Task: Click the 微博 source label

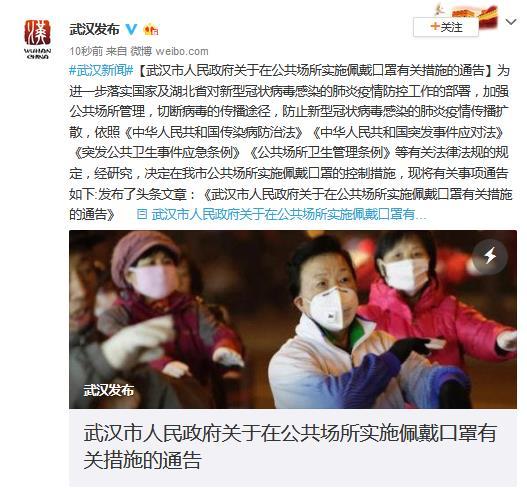Action: 141,51
